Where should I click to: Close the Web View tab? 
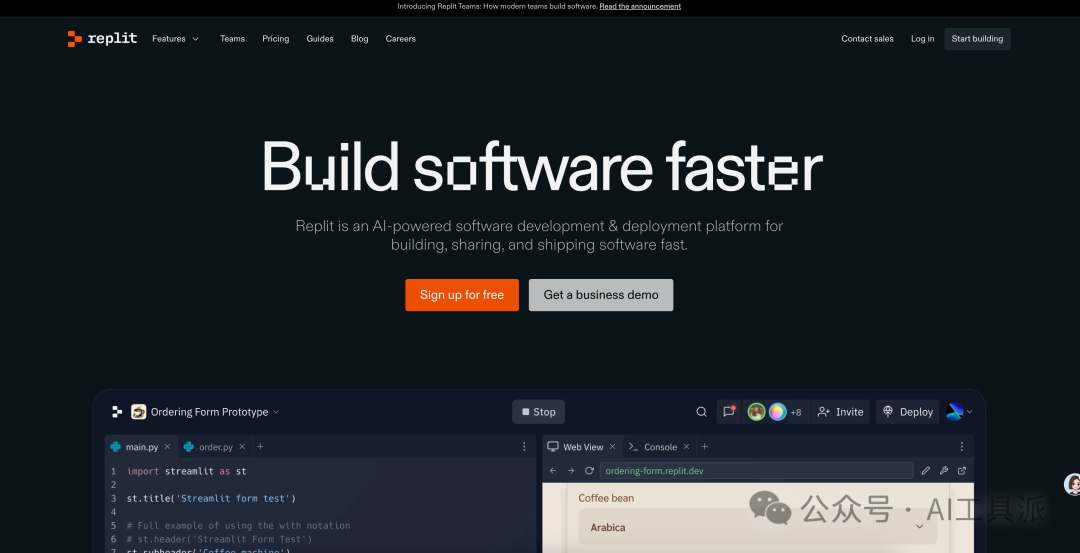[612, 447]
